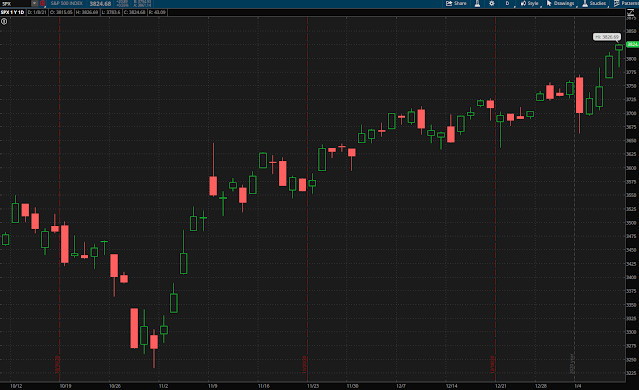Click the S&P 500 INDEX name

(x=66, y=4)
